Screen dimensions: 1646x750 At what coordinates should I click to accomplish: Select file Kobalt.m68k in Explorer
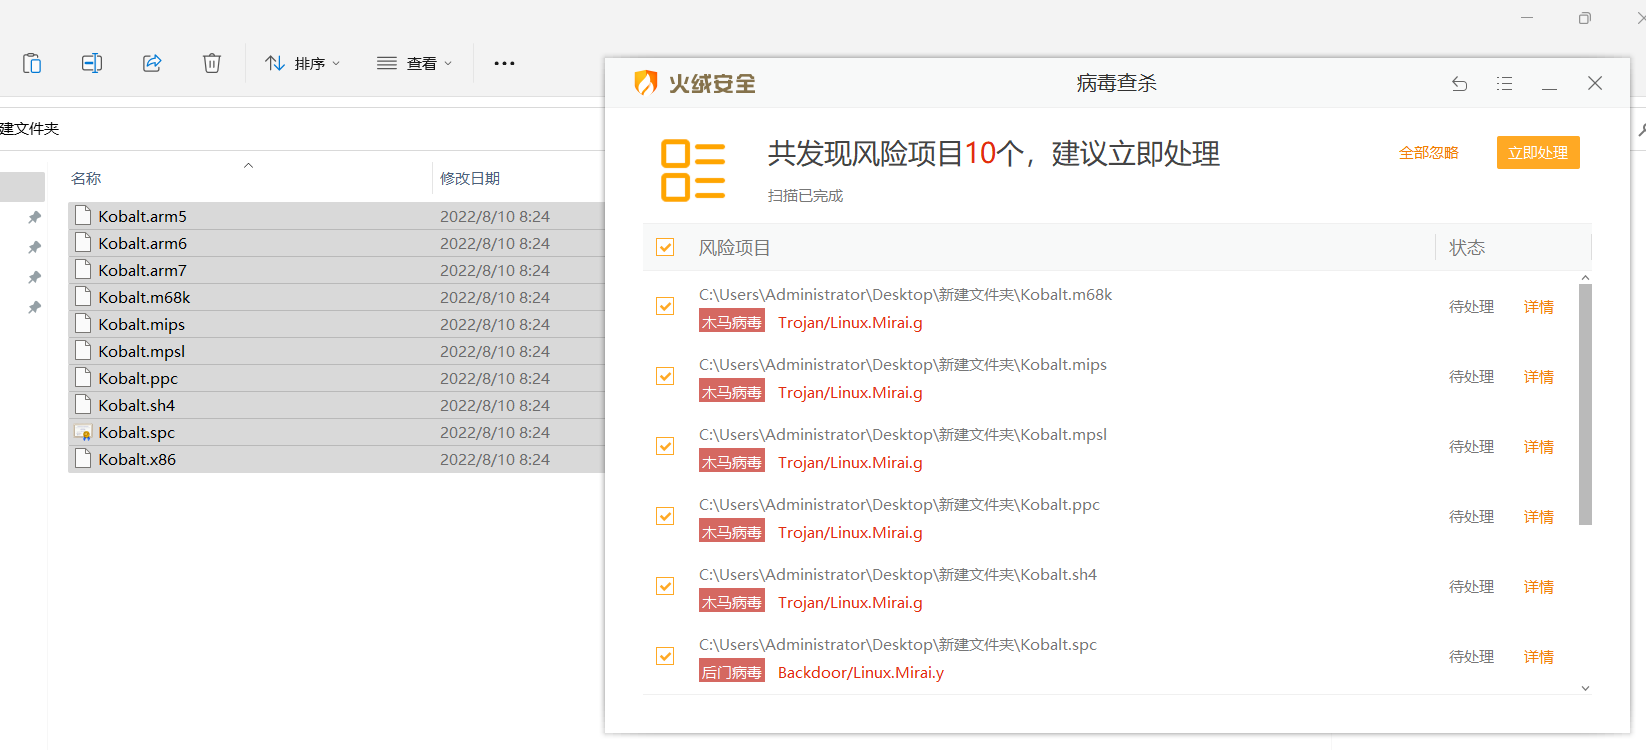pos(336,297)
